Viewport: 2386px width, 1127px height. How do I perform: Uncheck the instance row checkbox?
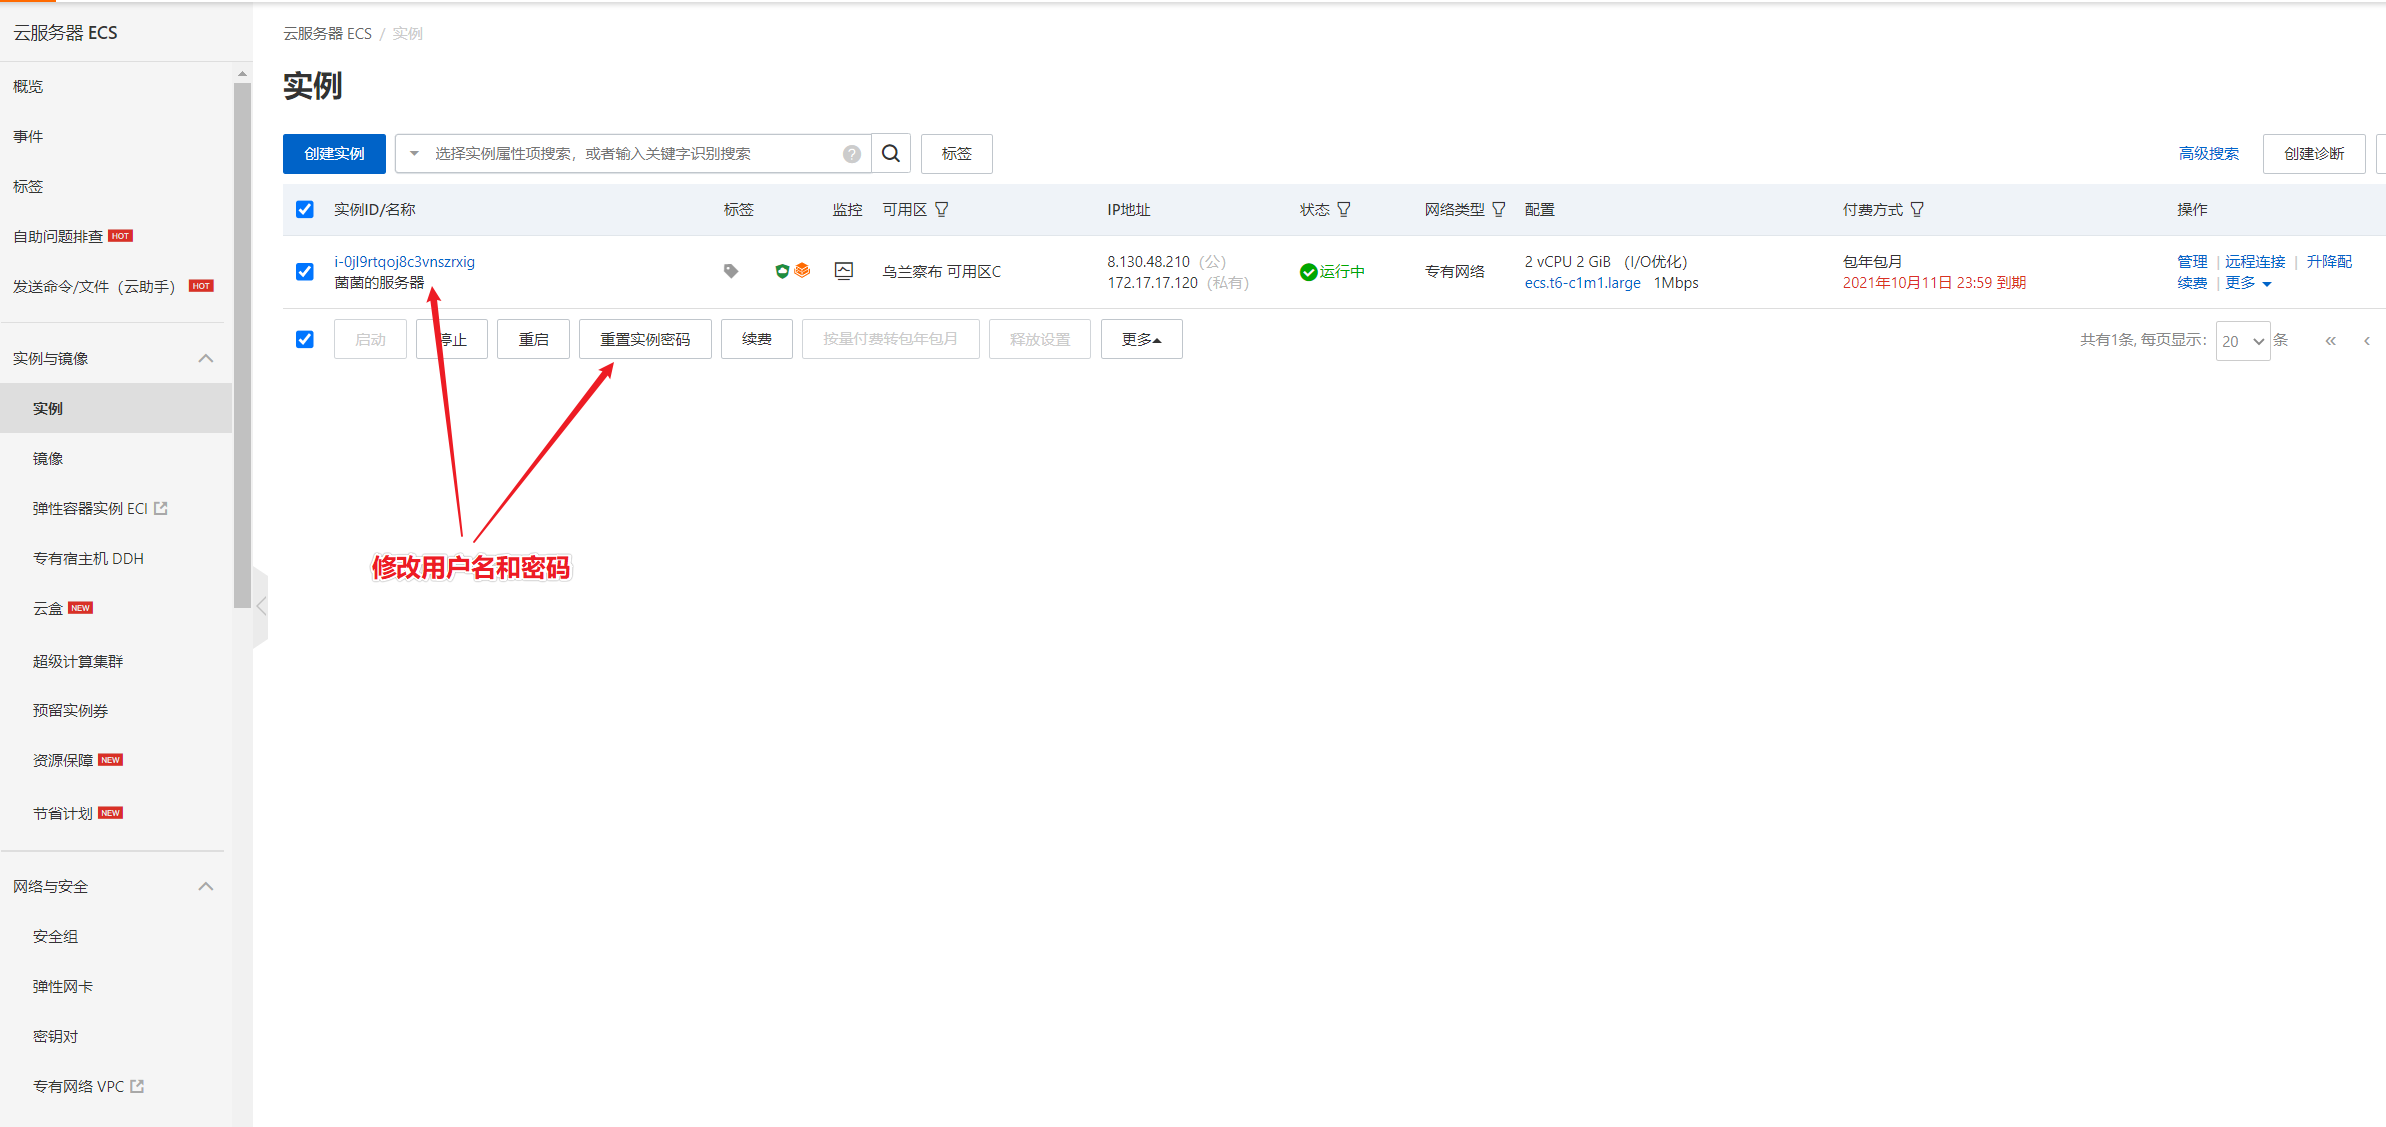(305, 272)
